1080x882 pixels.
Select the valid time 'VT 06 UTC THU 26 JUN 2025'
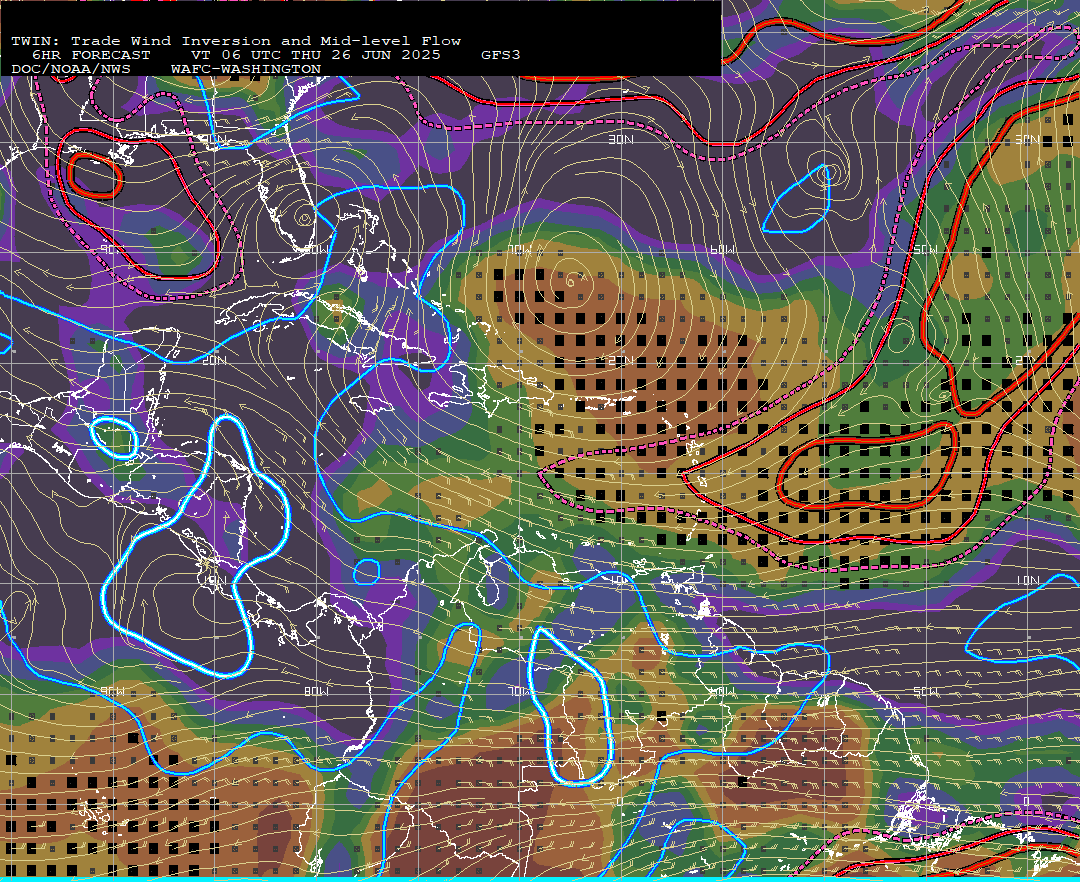316,55
